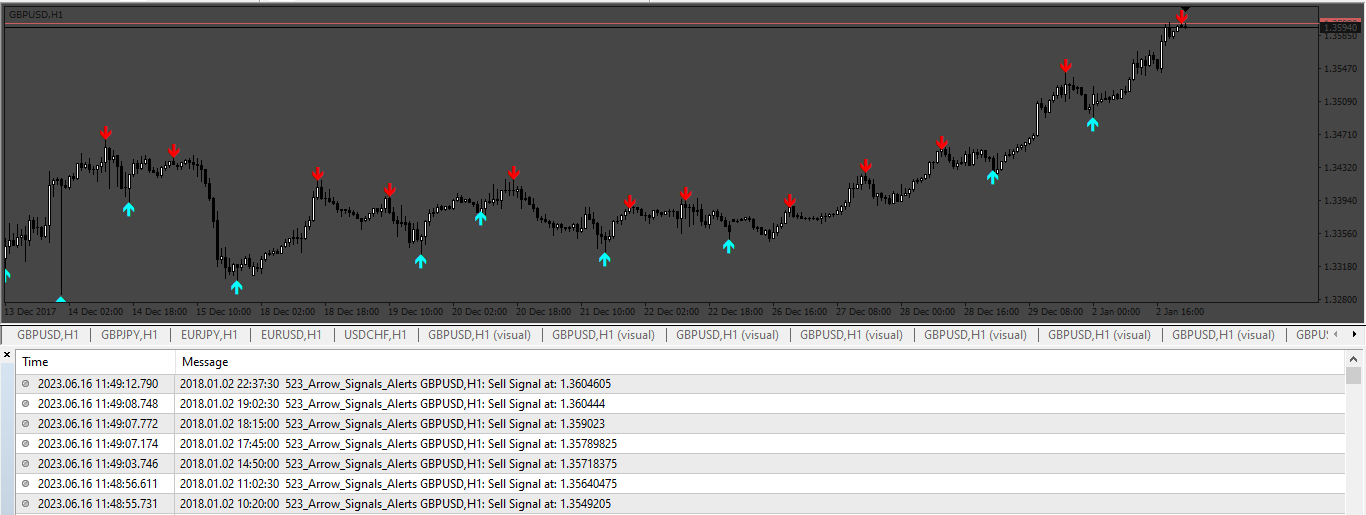The image size is (1366, 515).
Task: Click the 13 Dec 2017 time axis label
Action: 30,311
